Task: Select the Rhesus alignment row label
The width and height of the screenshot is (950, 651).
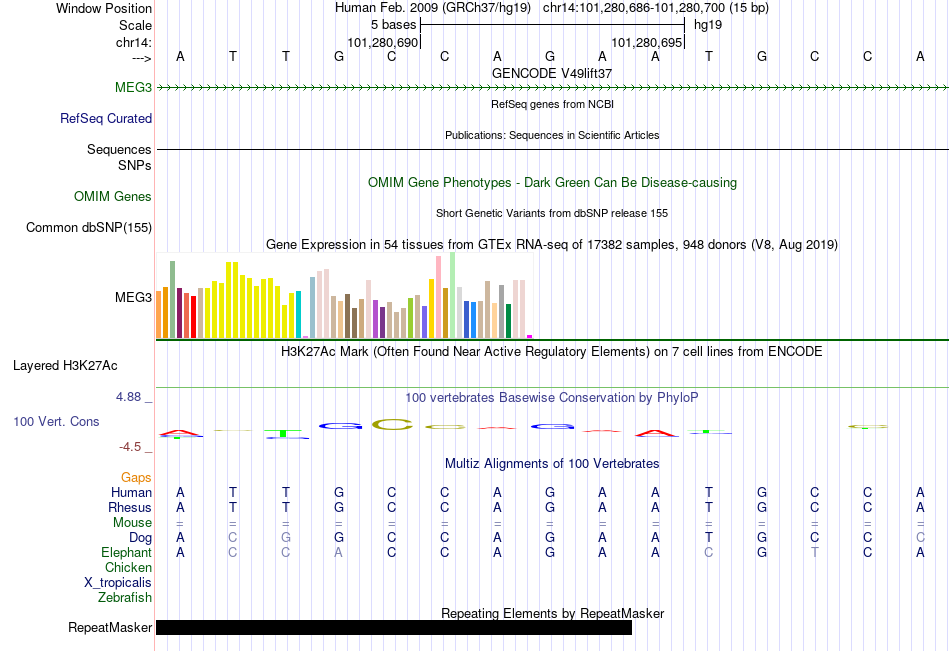Action: point(130,507)
